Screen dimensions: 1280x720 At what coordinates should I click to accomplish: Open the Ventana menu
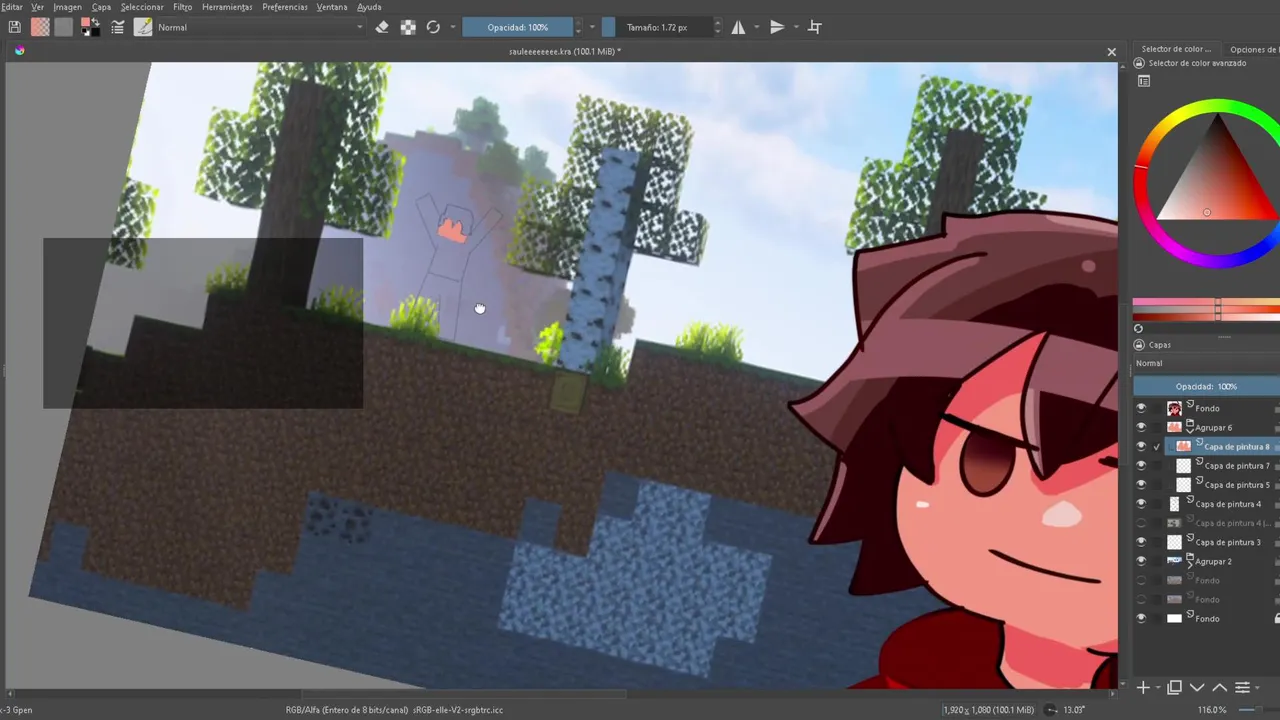click(332, 7)
